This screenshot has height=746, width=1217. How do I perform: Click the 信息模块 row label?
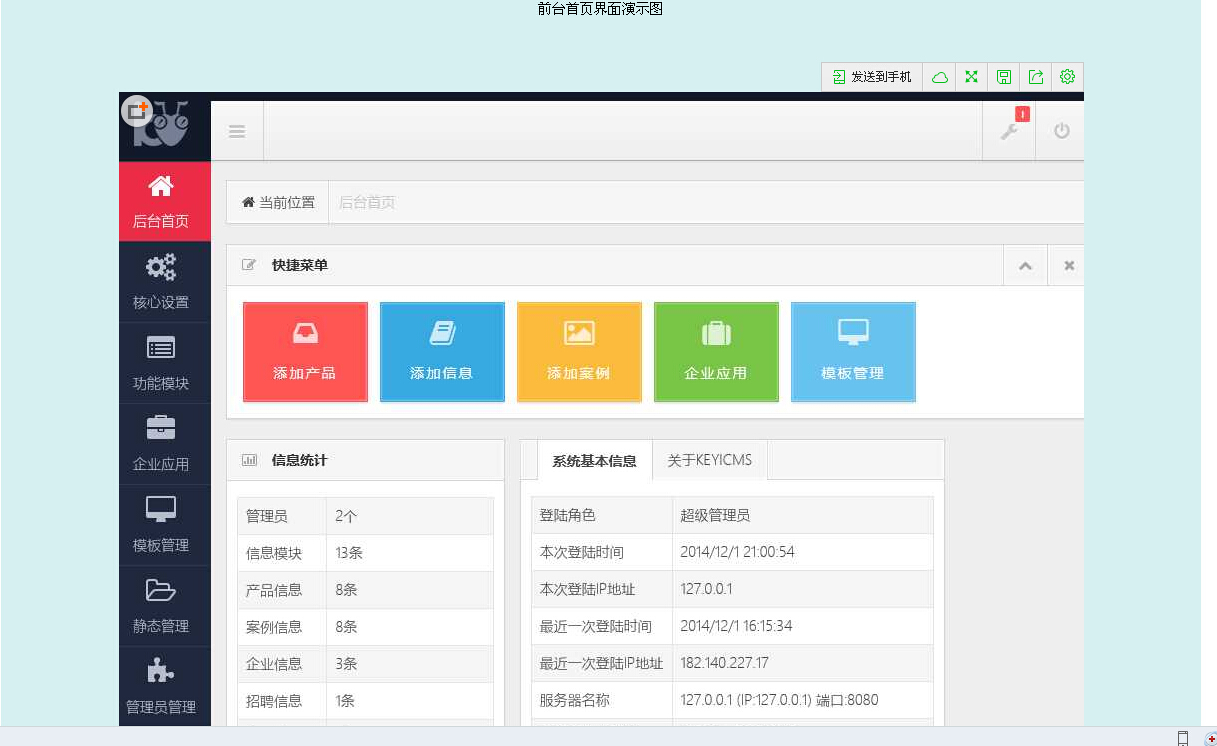(274, 553)
